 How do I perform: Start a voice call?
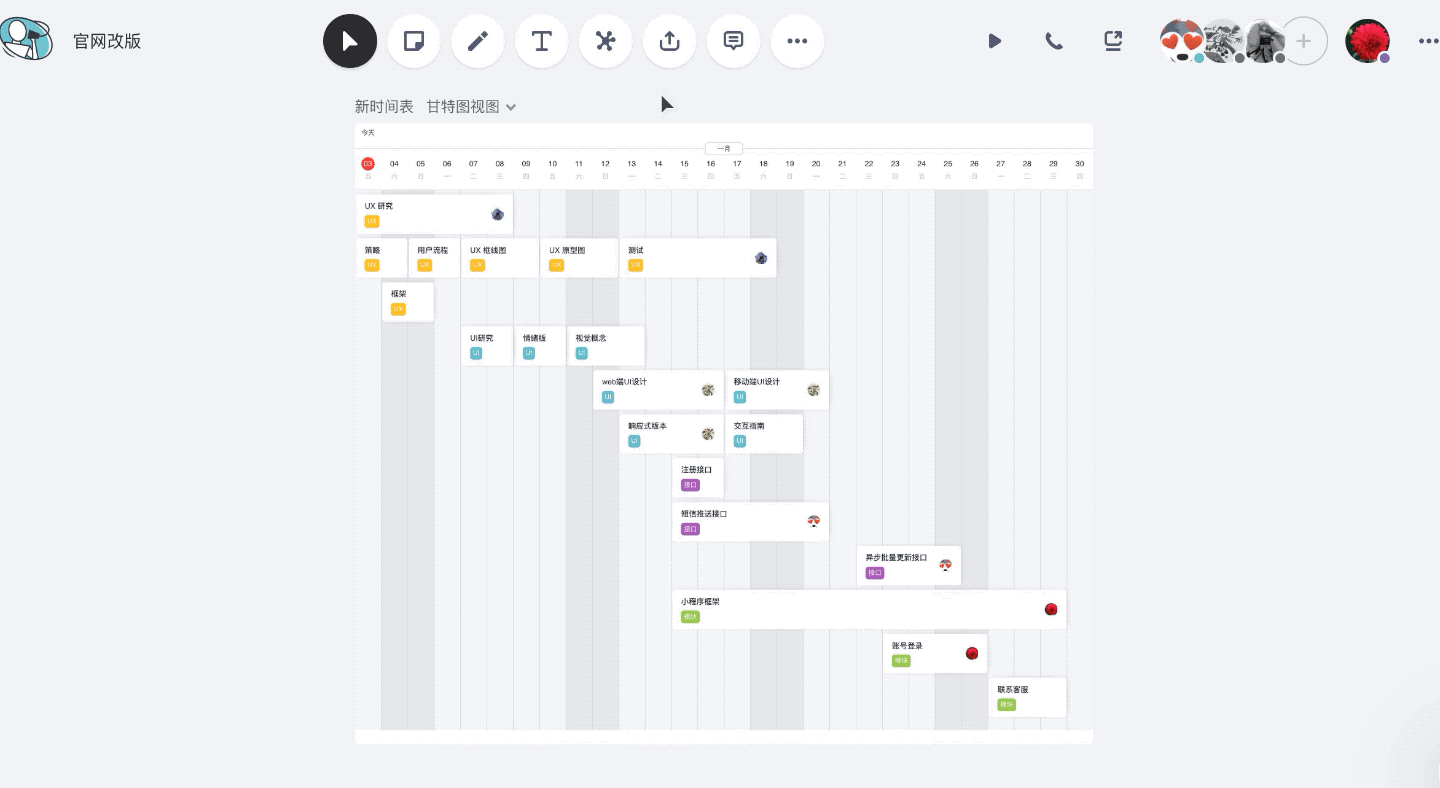[x=1054, y=41]
